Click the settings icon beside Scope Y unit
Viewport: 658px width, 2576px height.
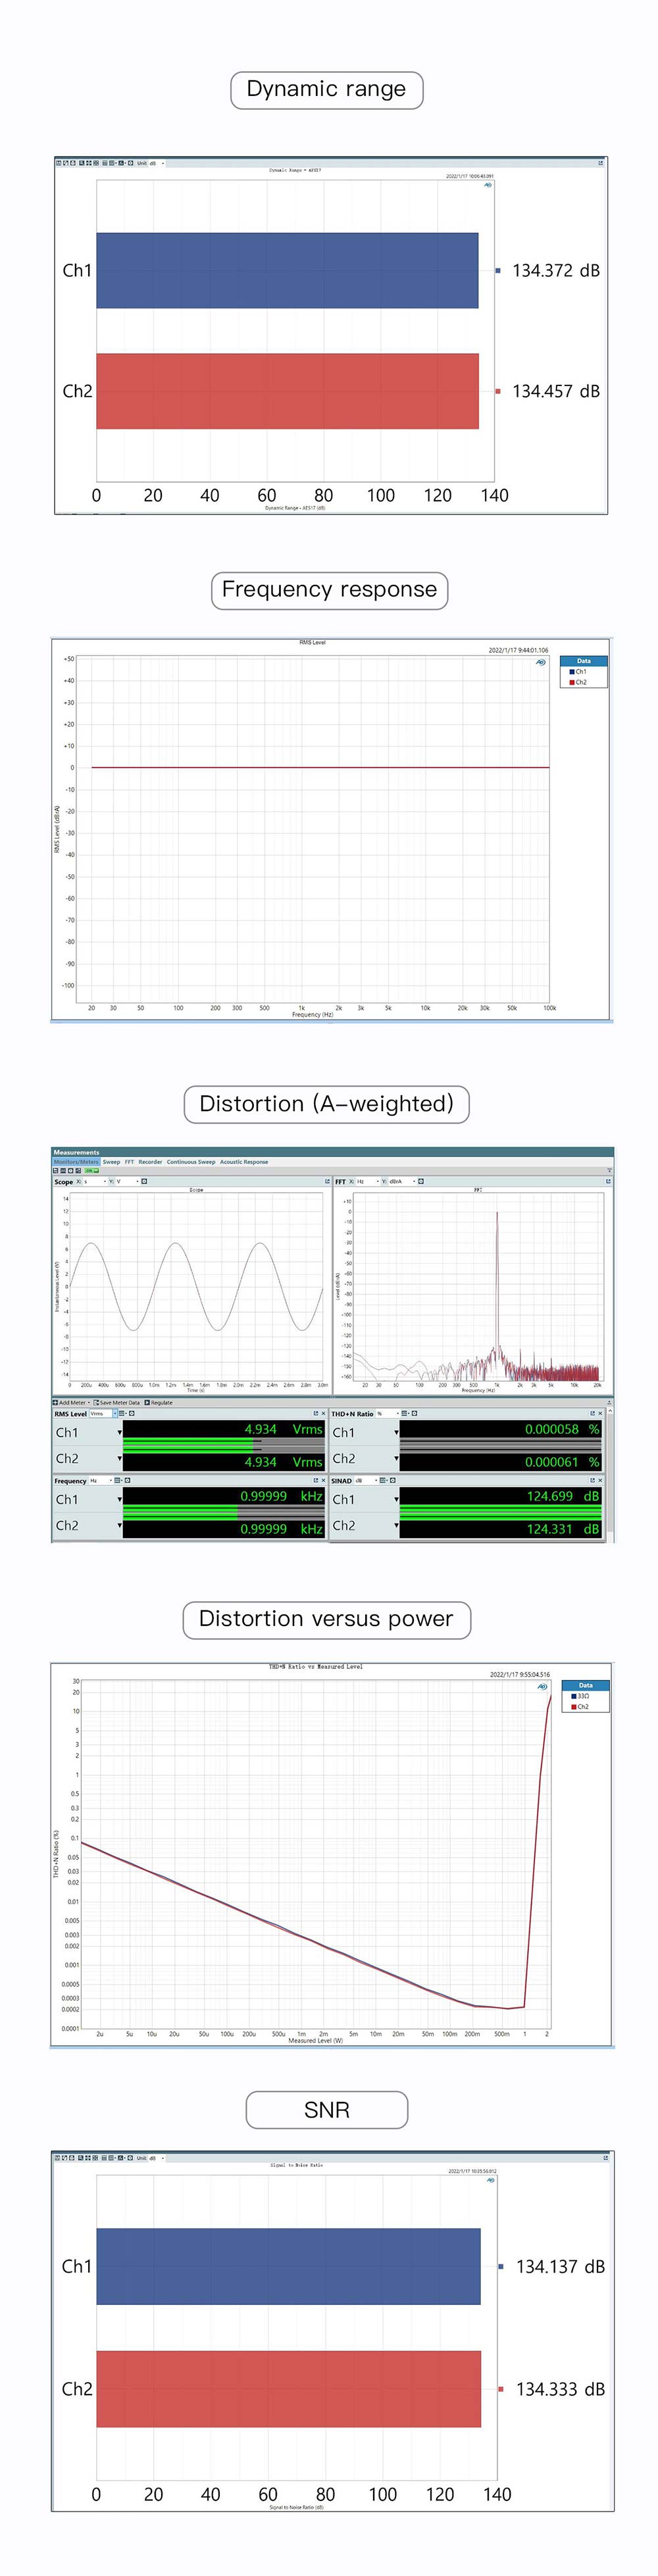144,1181
